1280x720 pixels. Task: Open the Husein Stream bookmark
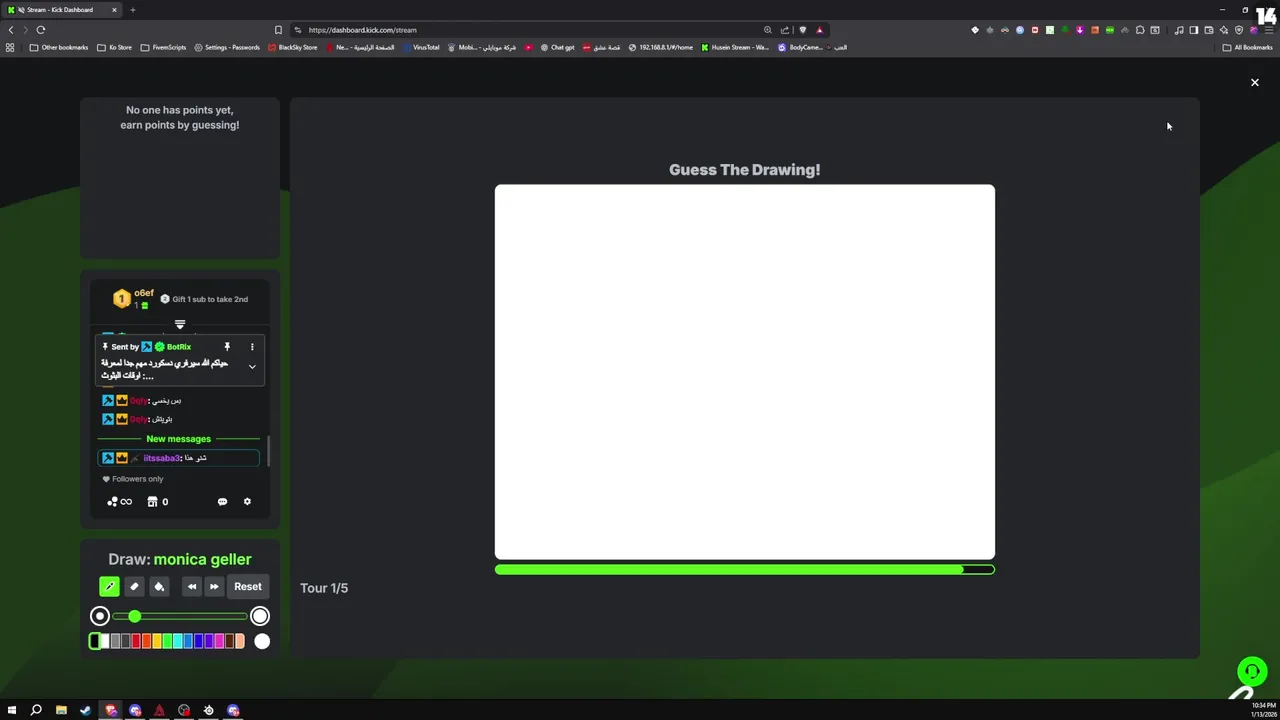tap(735, 47)
